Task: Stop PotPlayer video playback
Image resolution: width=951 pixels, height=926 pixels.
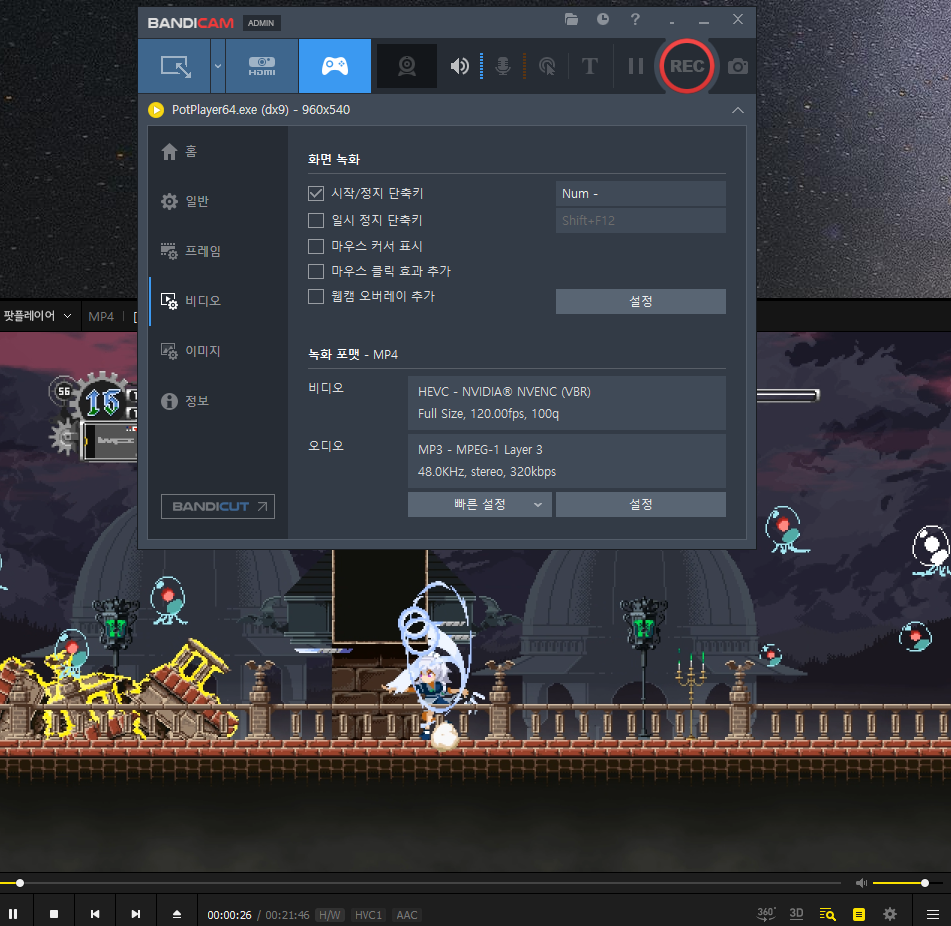Action: coord(54,913)
